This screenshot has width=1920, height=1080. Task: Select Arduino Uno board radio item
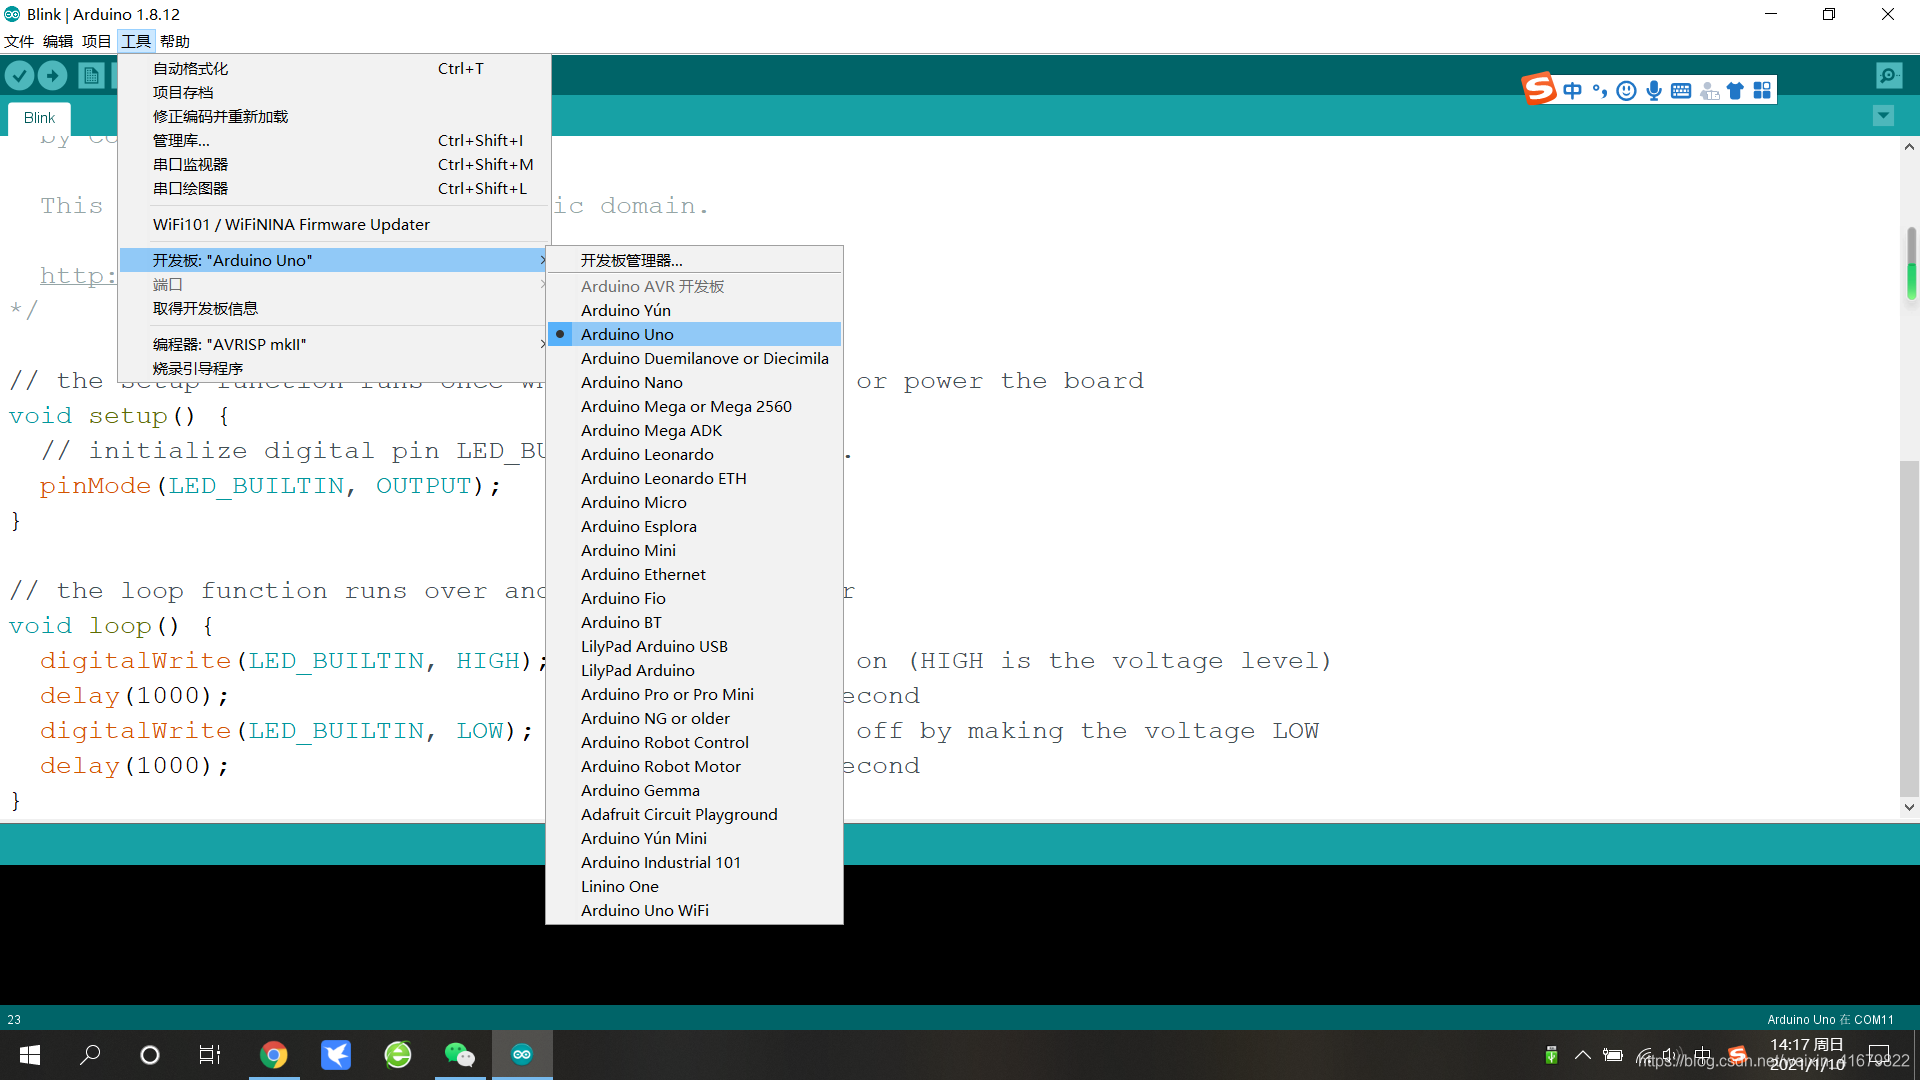click(694, 334)
